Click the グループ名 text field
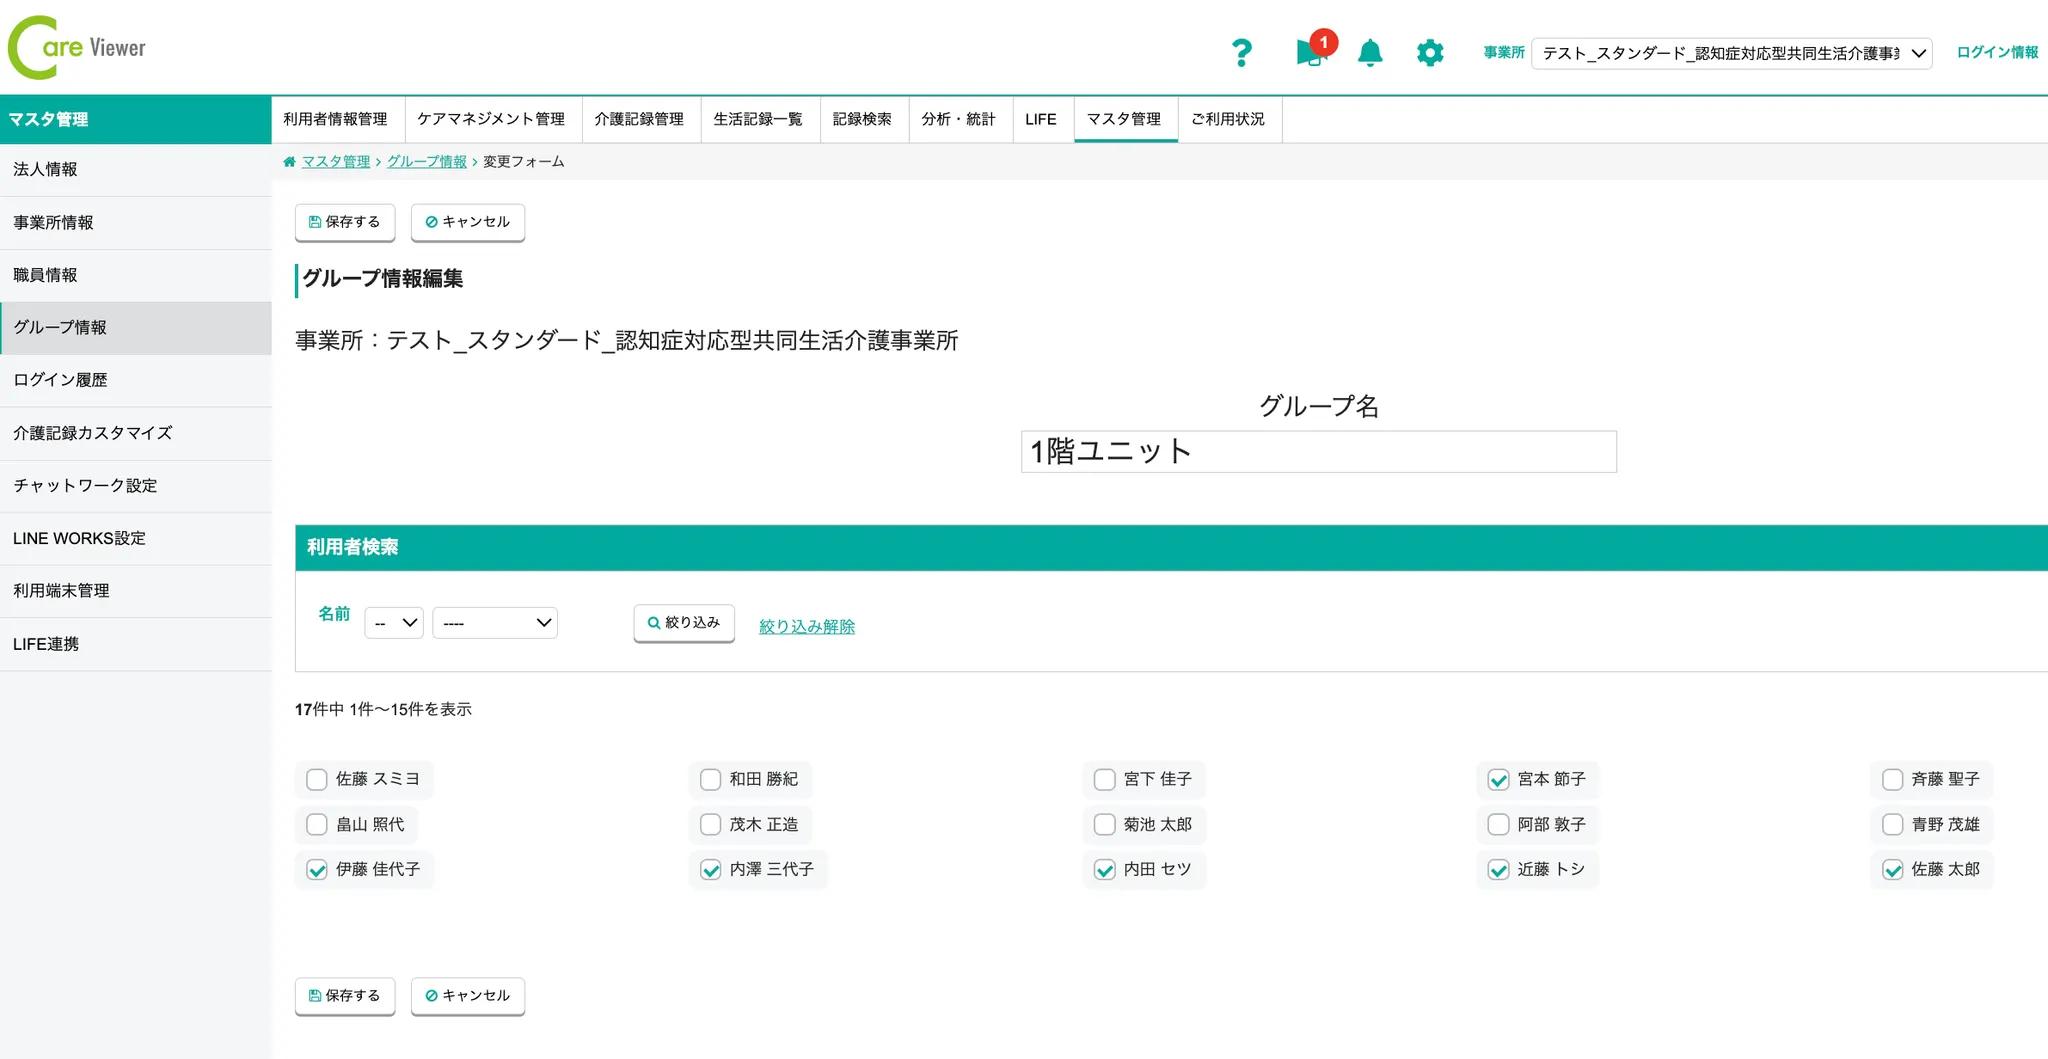Image resolution: width=2048 pixels, height=1059 pixels. click(x=1318, y=452)
